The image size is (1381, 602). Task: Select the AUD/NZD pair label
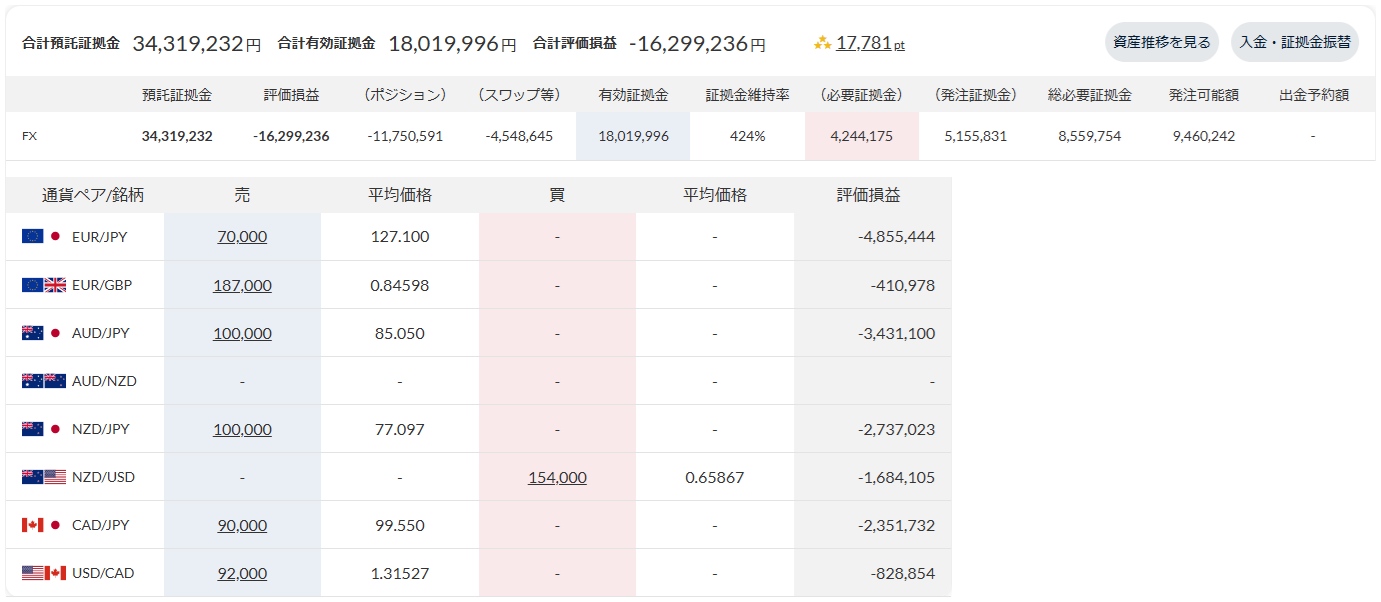[104, 381]
